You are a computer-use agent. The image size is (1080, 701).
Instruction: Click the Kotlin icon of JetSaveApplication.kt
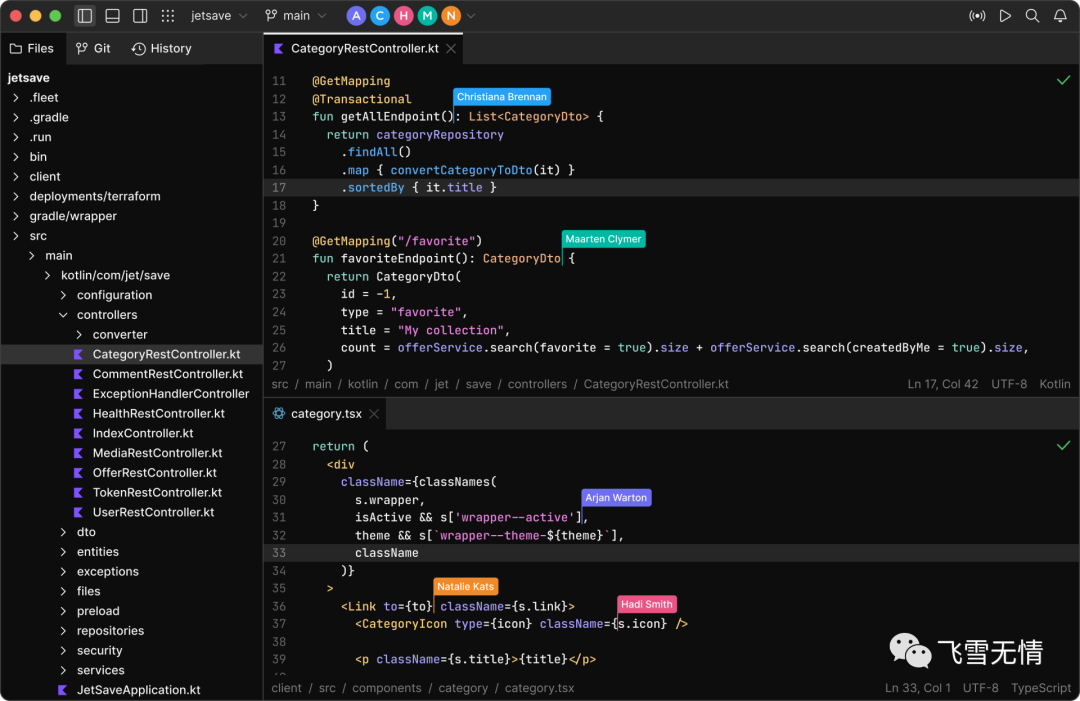point(63,689)
